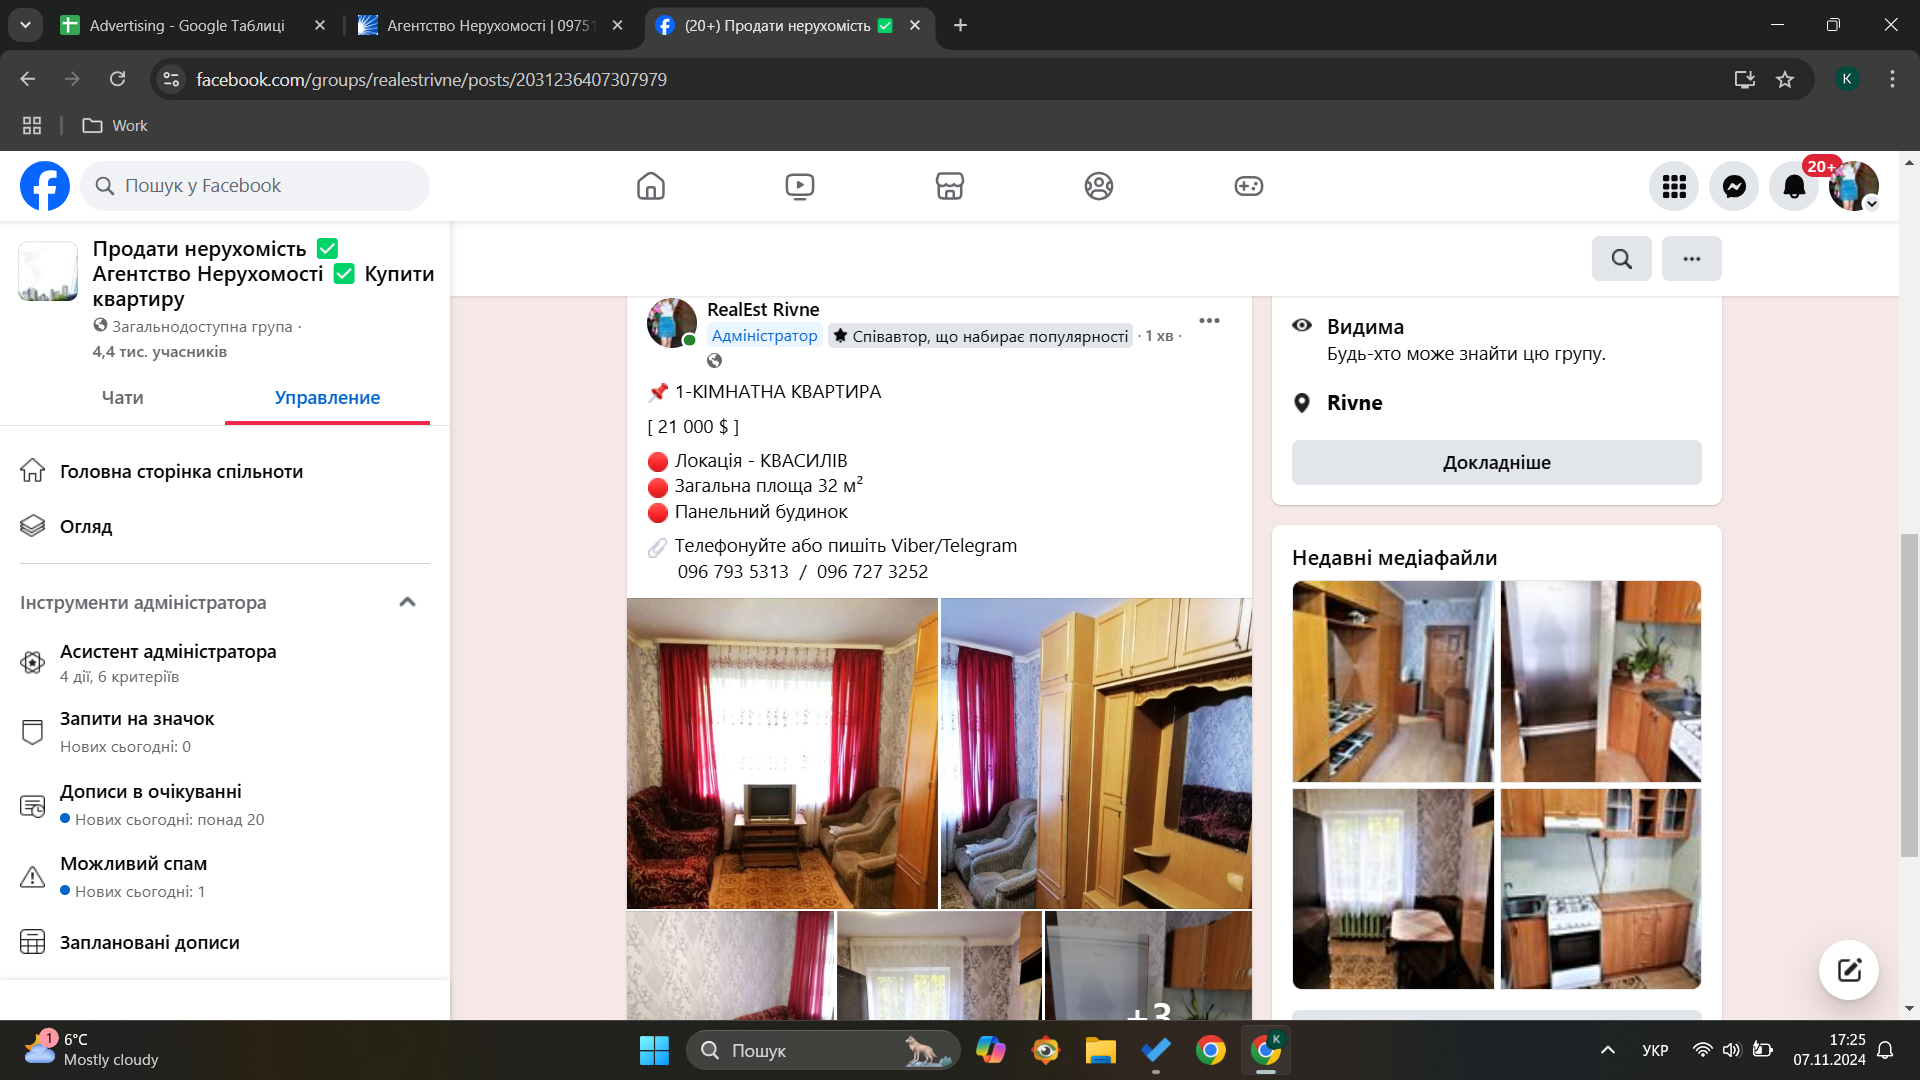This screenshot has height=1080, width=1920.
Task: Open the Marketplace icon
Action: coord(949,186)
